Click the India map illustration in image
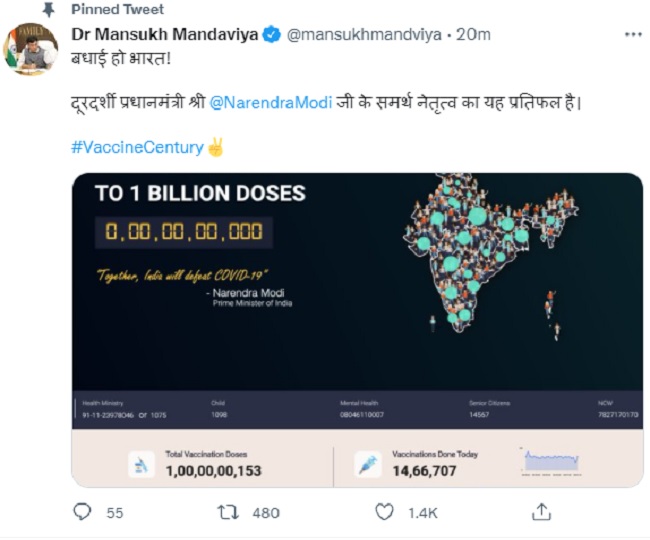Viewport: 650px width, 540px height. (490, 253)
